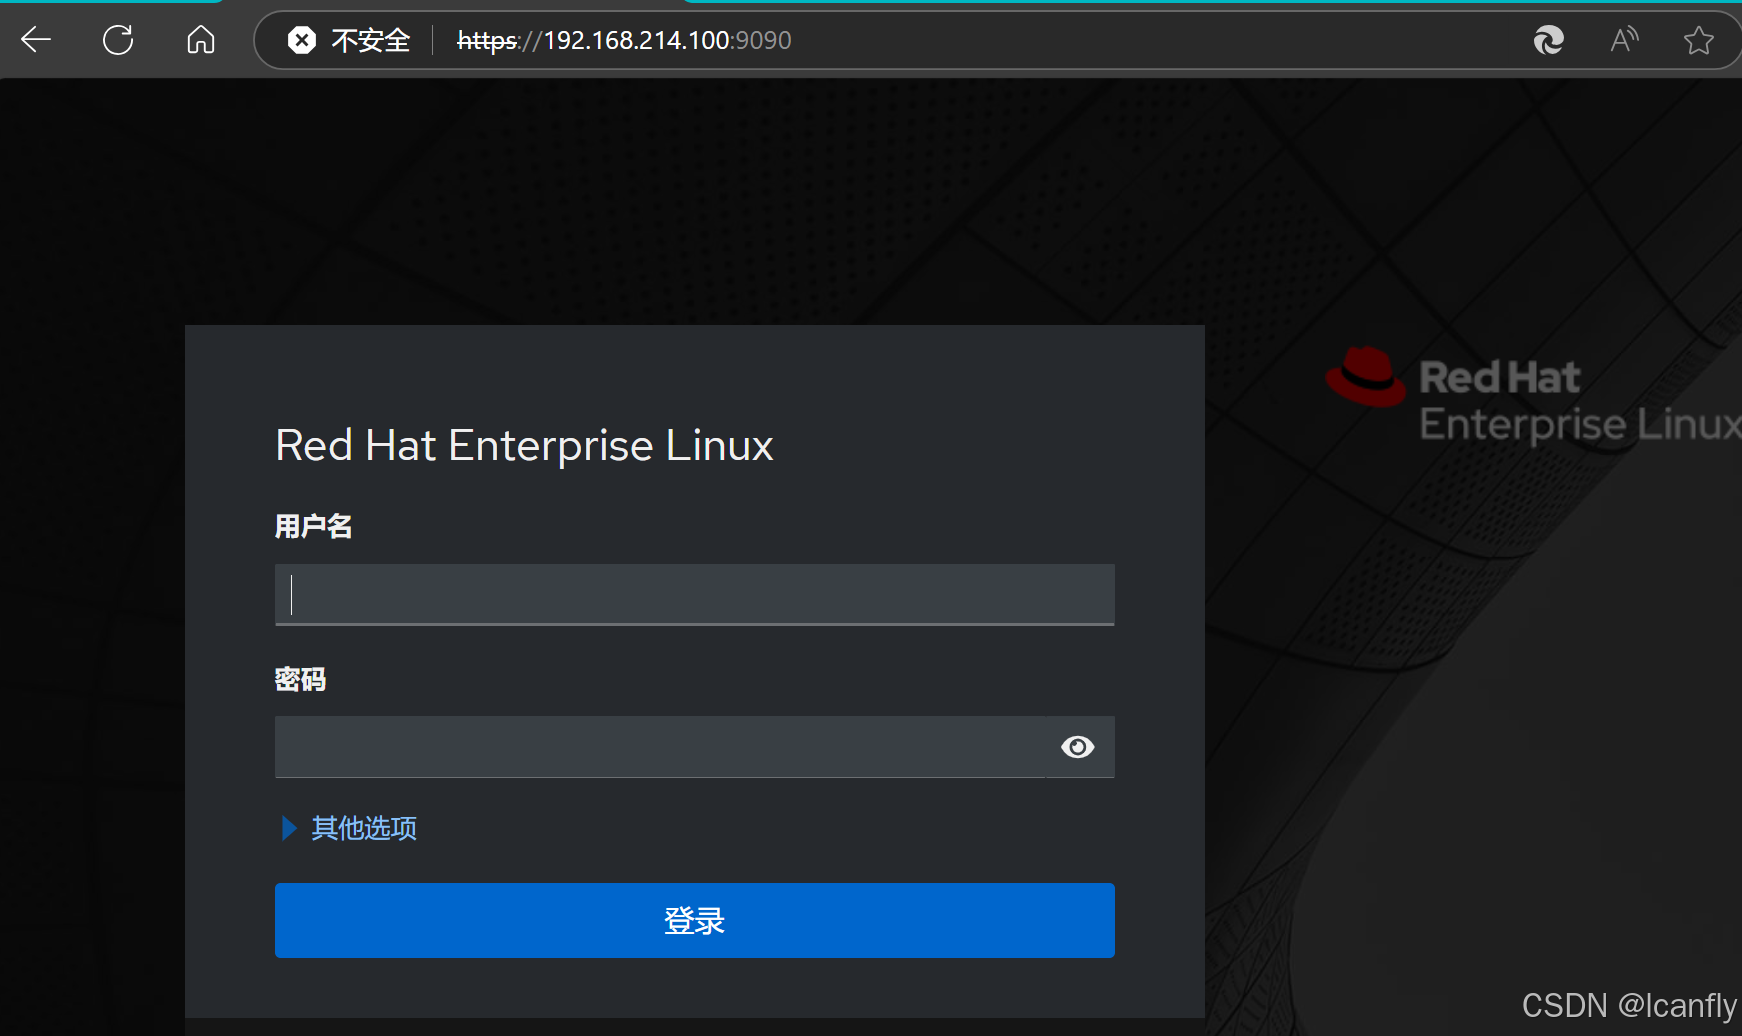Add page to favorites star icon

tap(1698, 40)
